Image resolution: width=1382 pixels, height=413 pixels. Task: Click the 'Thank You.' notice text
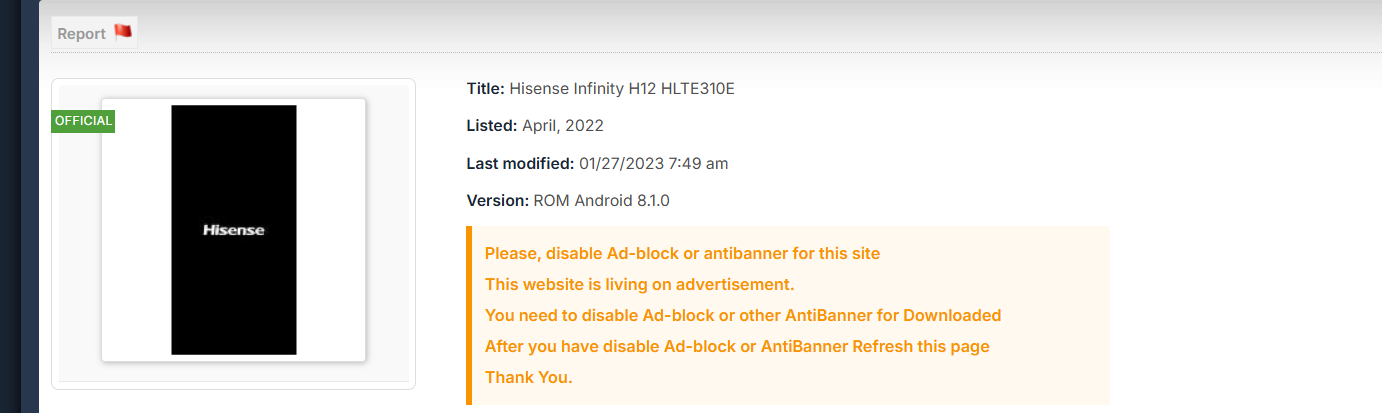tap(528, 377)
